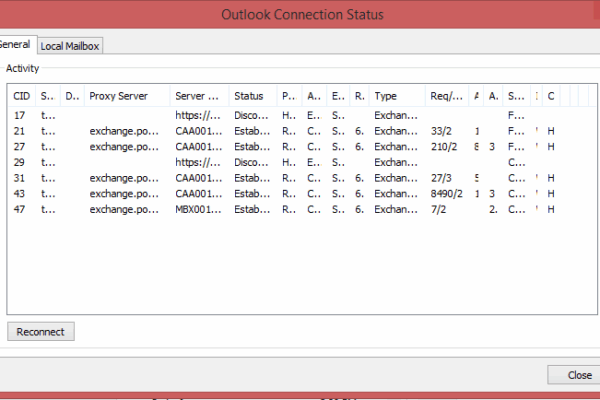Sort by the Proxy Server column header
Image resolution: width=600 pixels, height=400 pixels.
[x=127, y=96]
